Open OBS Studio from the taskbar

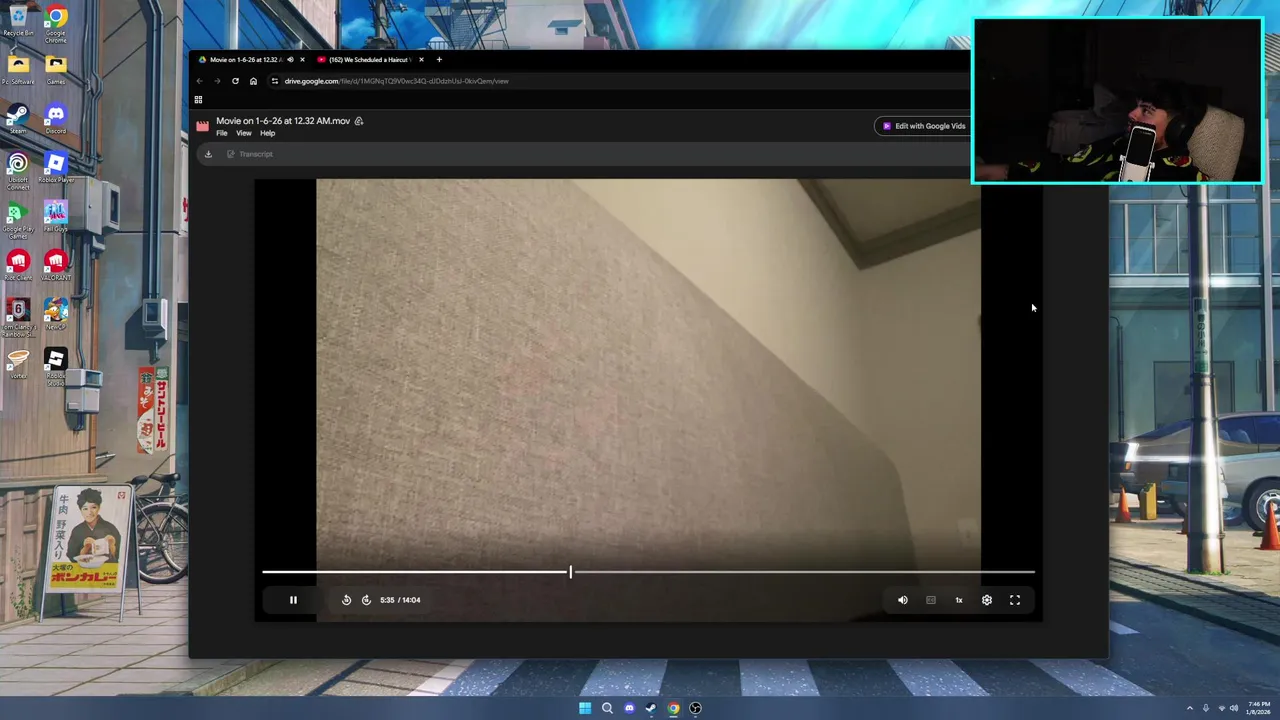pos(695,708)
